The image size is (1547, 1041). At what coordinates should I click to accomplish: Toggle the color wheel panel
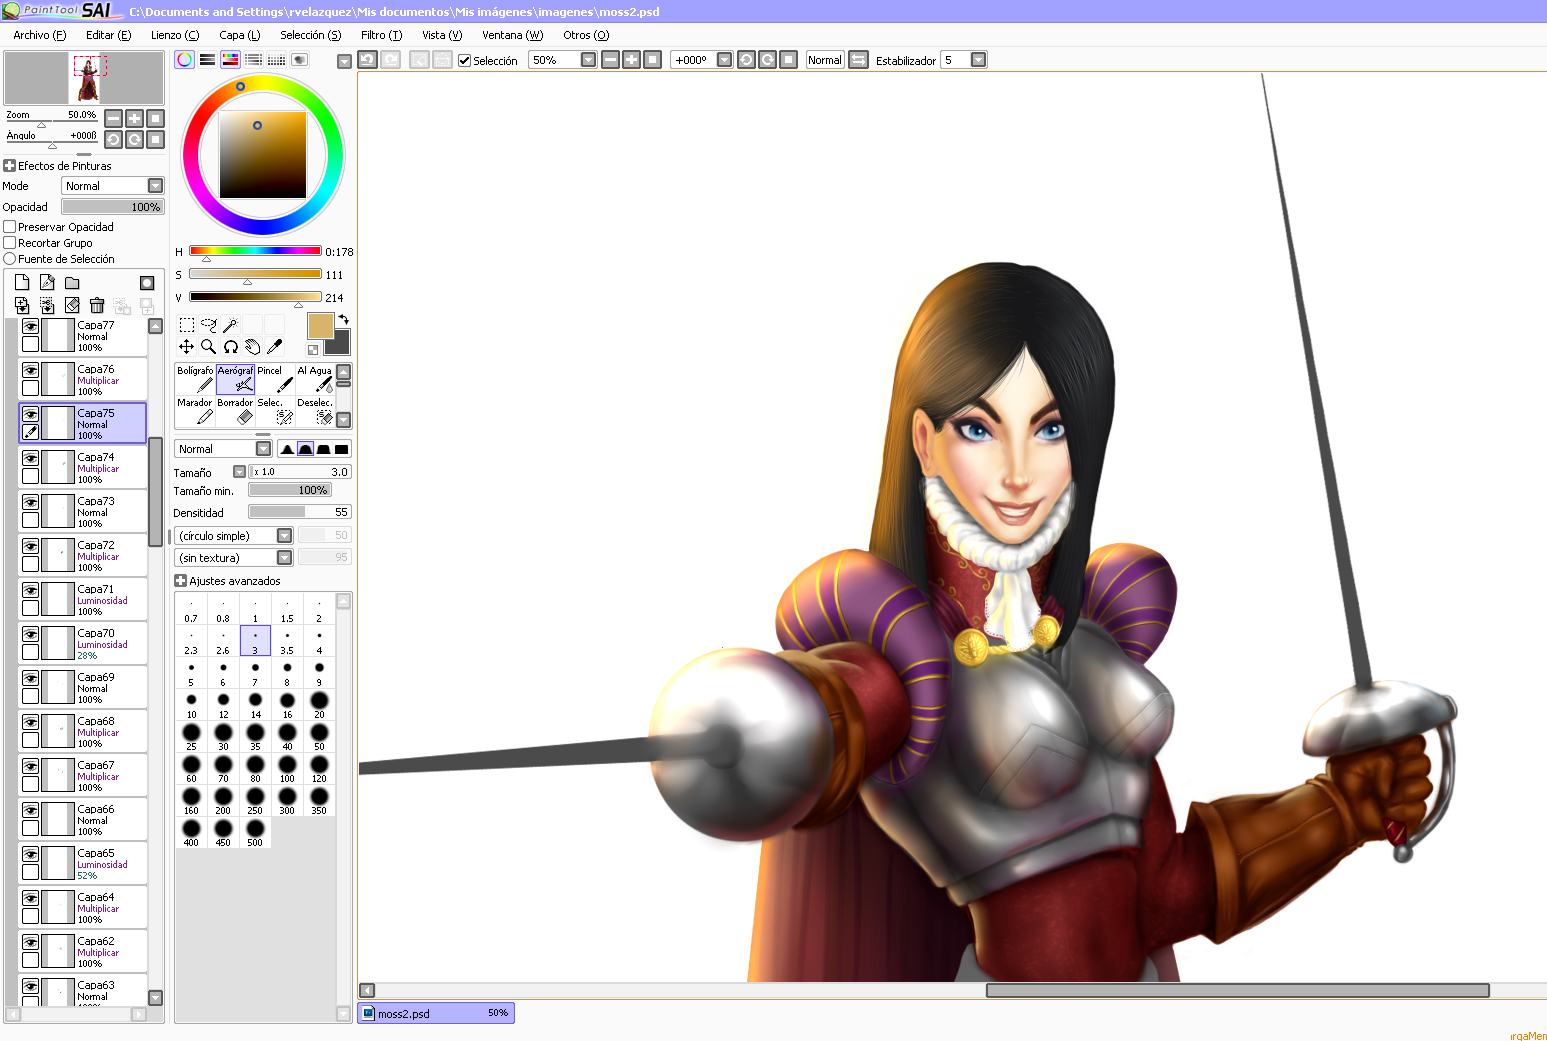pyautogui.click(x=185, y=60)
